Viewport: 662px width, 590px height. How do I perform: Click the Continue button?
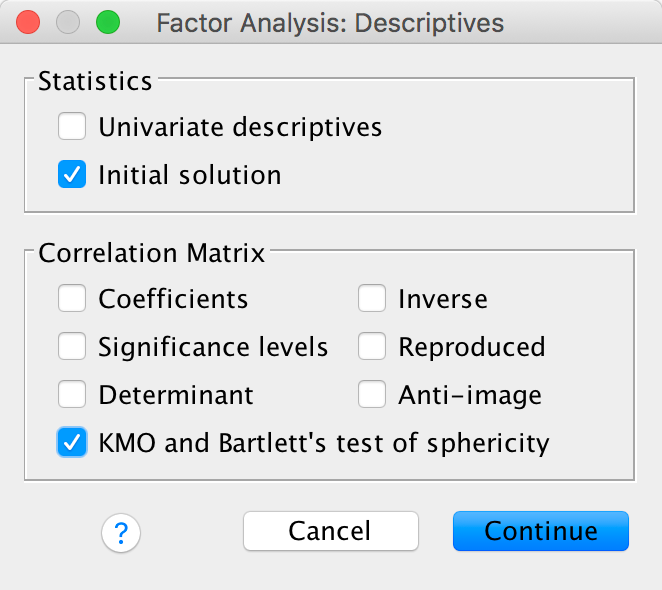[540, 531]
